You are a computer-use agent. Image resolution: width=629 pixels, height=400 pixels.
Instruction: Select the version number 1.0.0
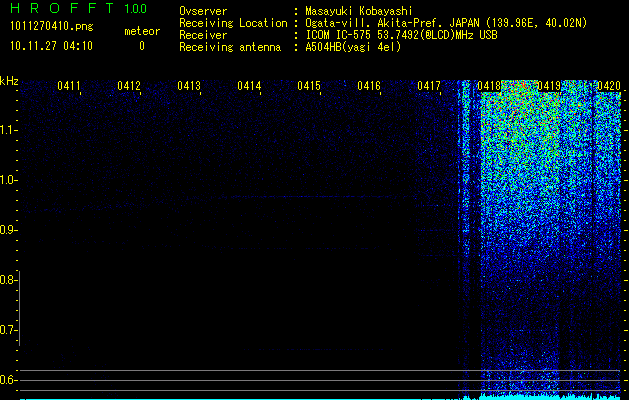click(x=135, y=8)
